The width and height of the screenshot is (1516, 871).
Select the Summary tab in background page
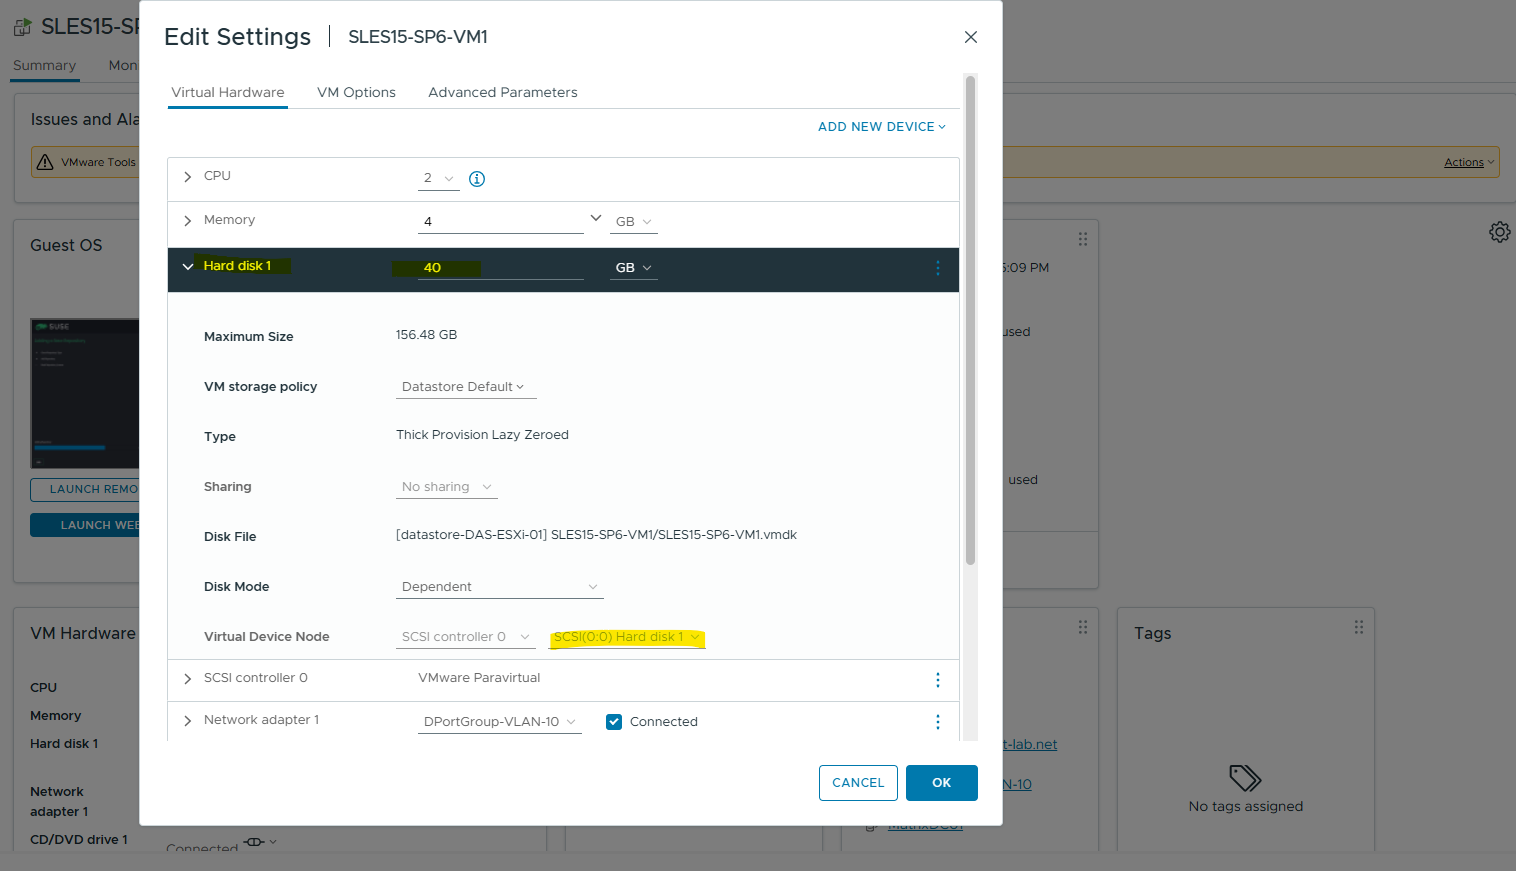pos(44,65)
